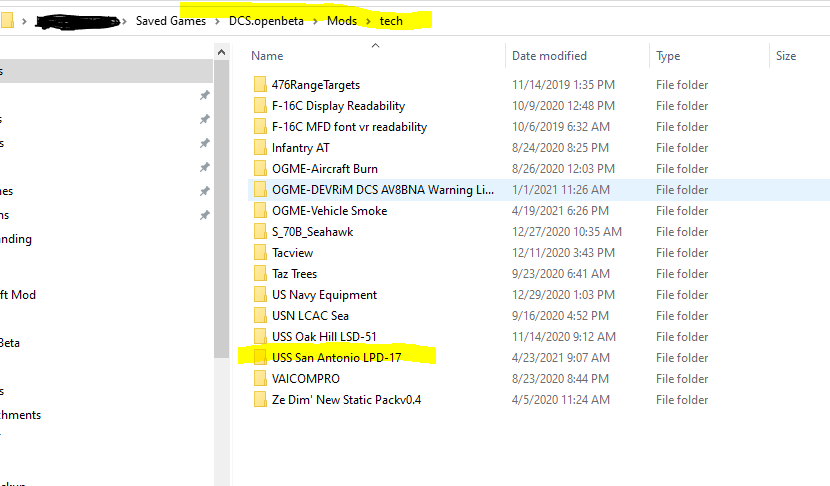830x486 pixels.
Task: Select the Ze Dim' New Static Pack folder icon
Action: click(260, 399)
